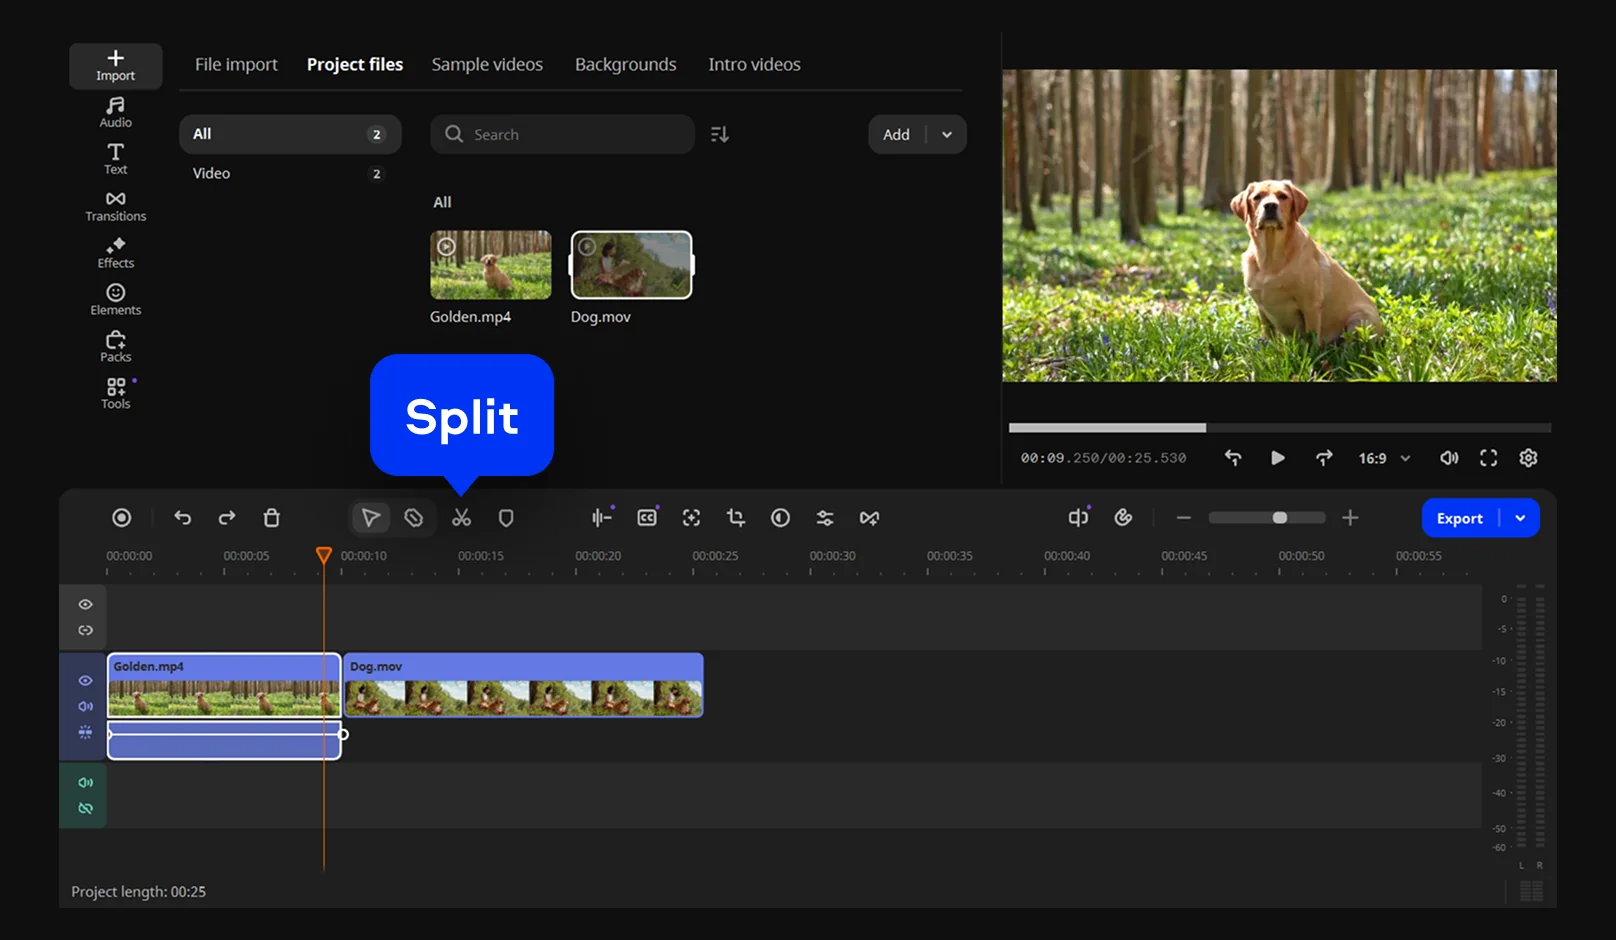Viewport: 1616px width, 940px height.
Task: Open the 16:9 aspect ratio dropdown
Action: (1384, 458)
